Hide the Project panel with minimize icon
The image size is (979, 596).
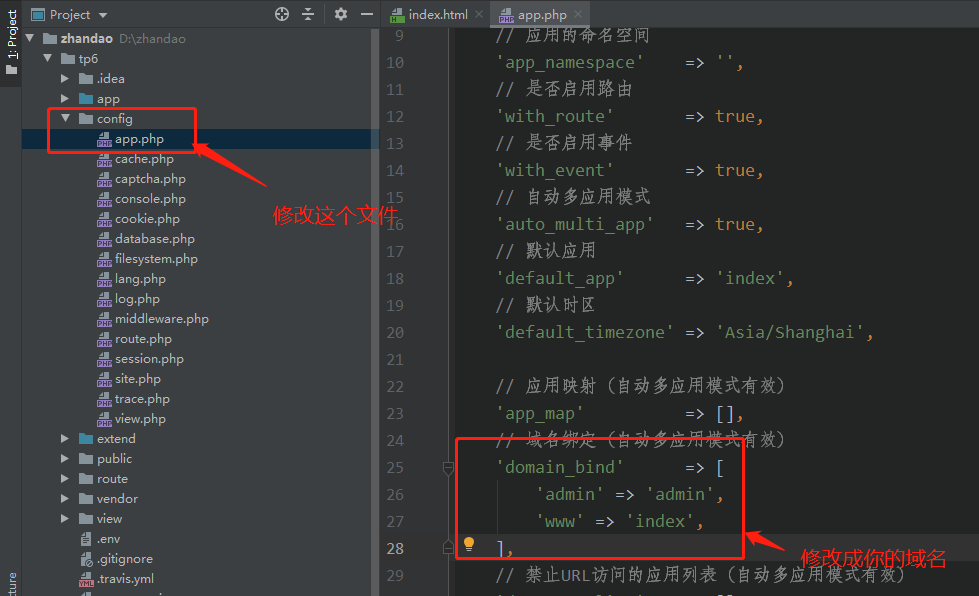(365, 14)
